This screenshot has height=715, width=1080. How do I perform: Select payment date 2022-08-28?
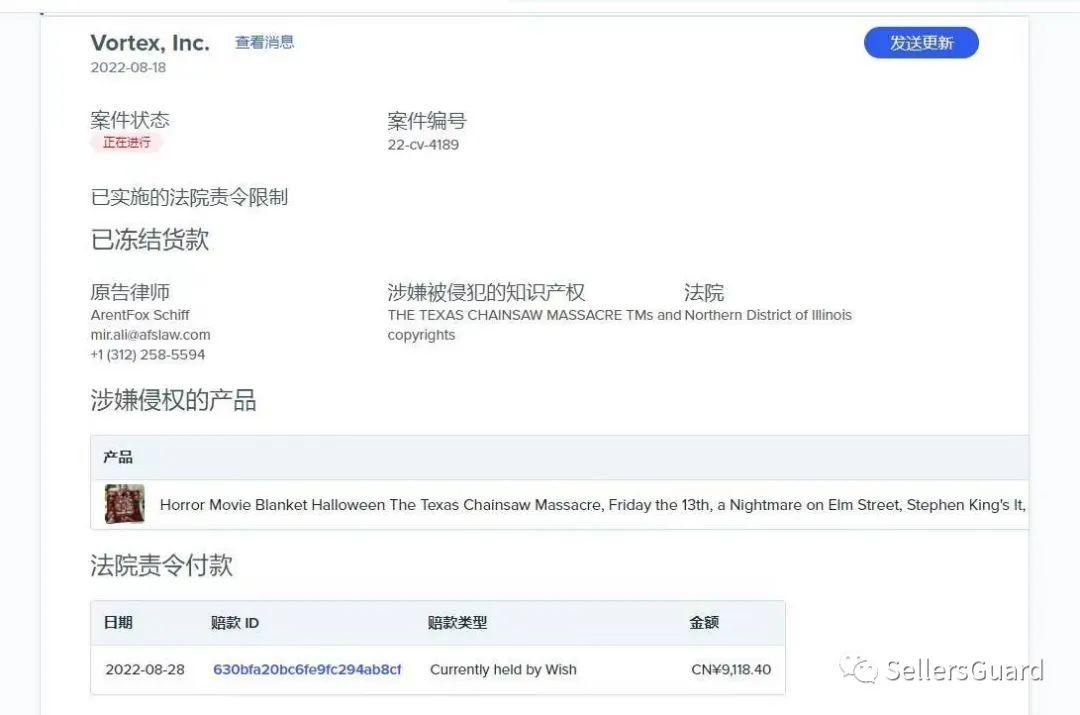coord(145,670)
